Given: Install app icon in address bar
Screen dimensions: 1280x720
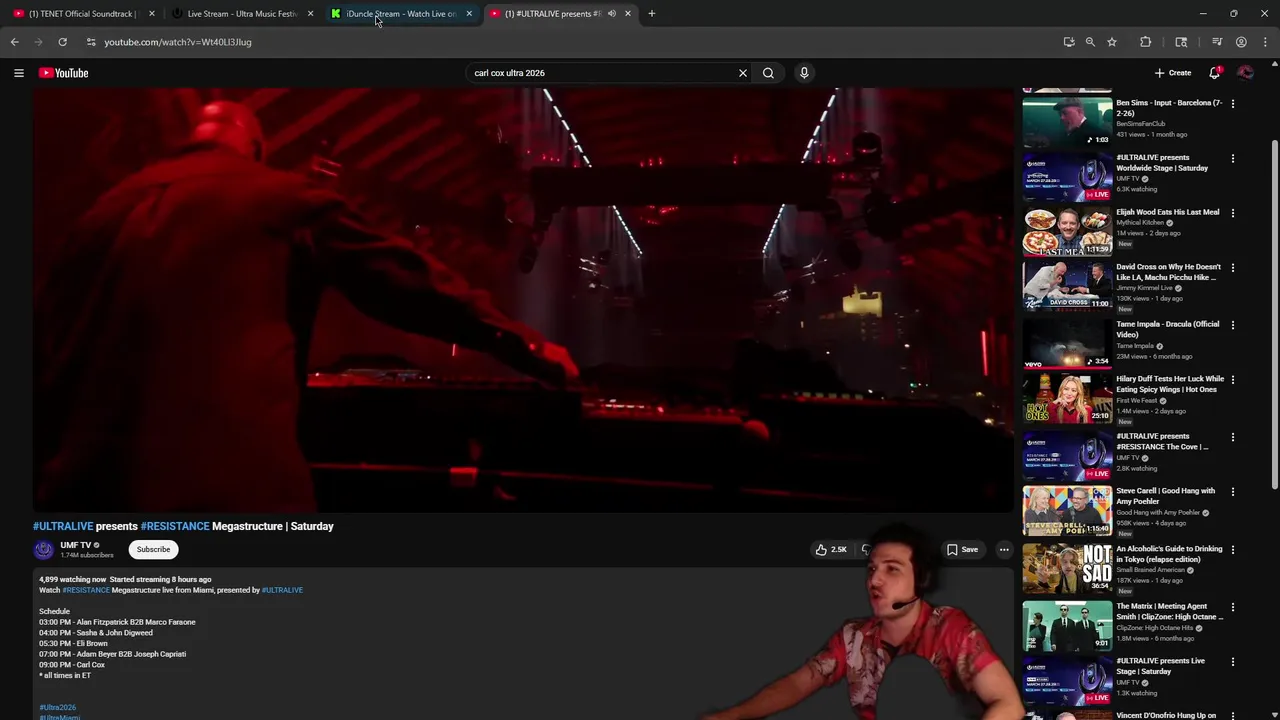Looking at the screenshot, I should point(1069,42).
